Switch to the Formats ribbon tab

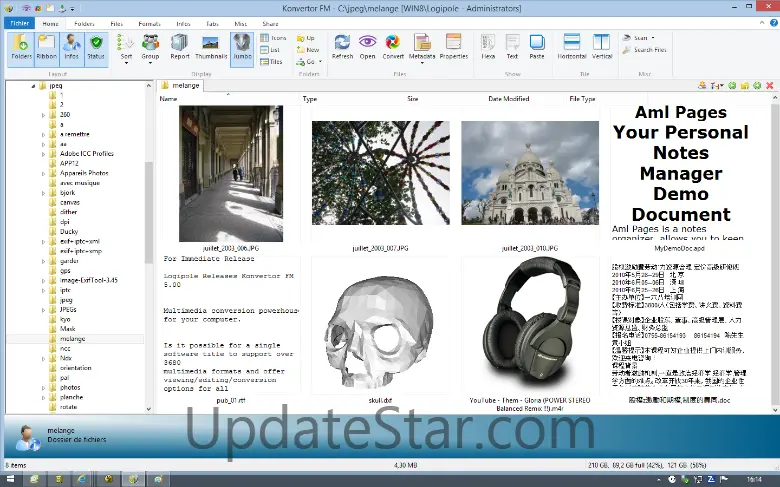pos(150,22)
